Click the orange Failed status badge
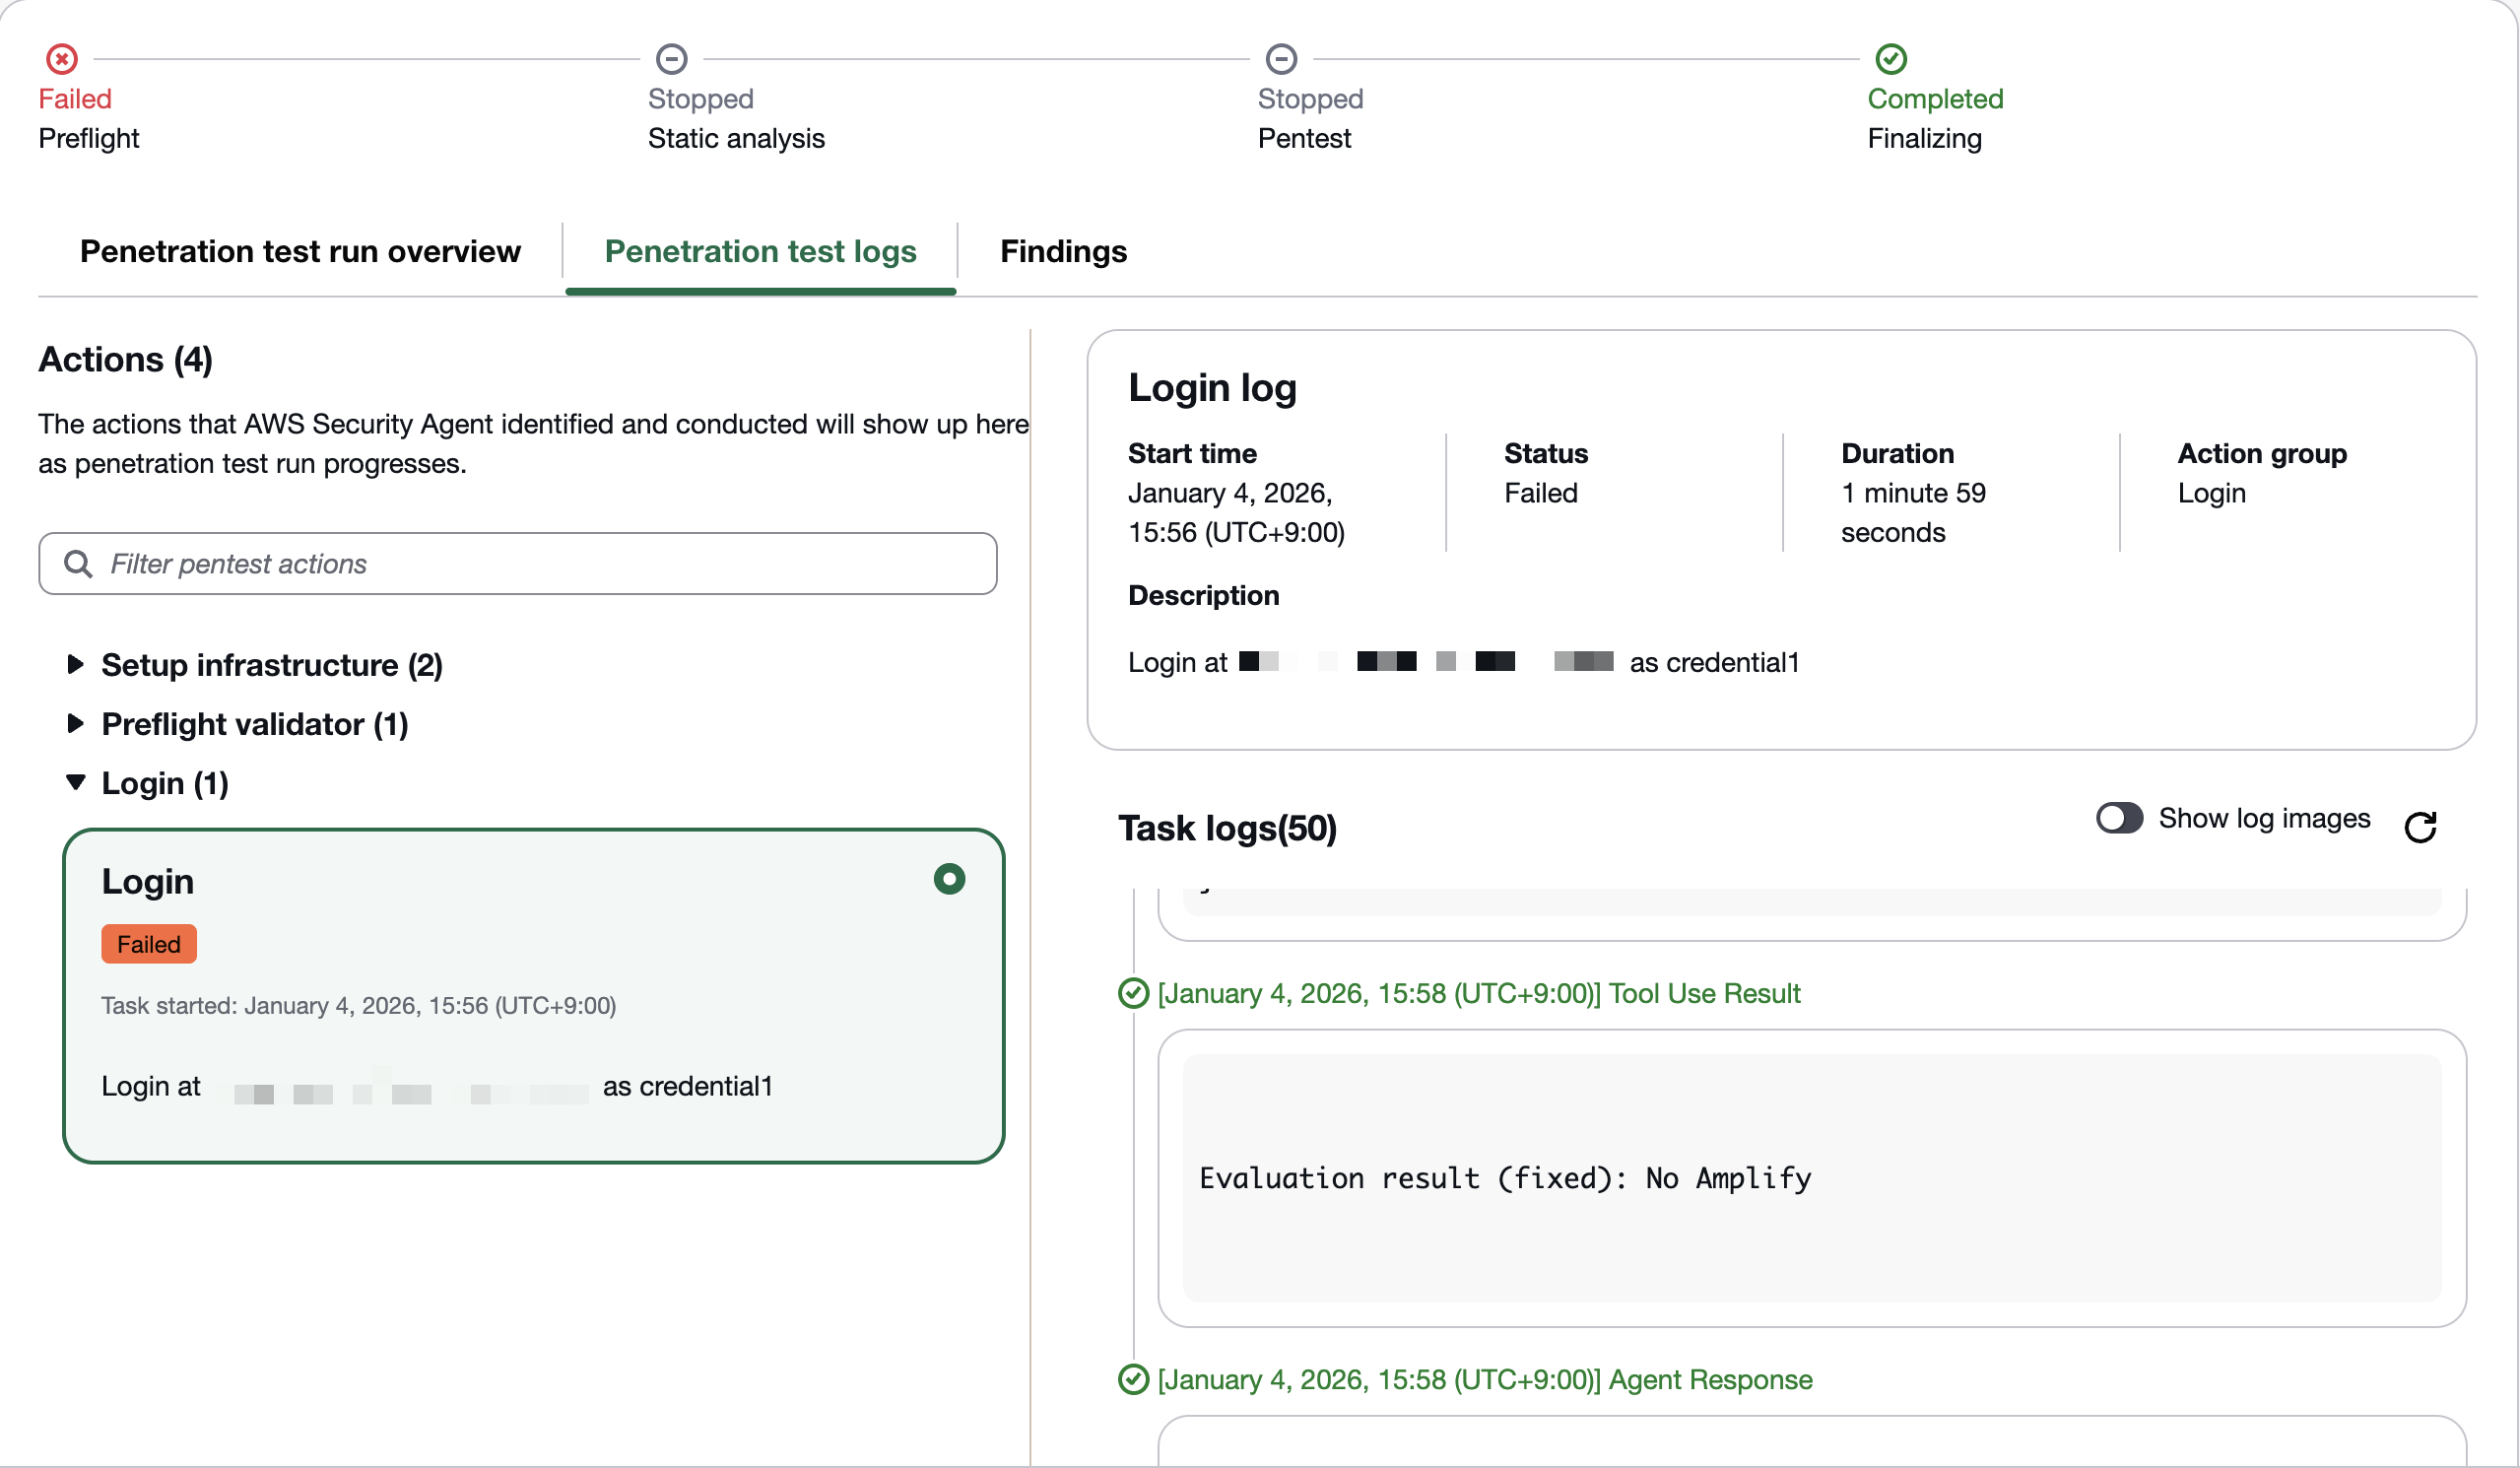Screen dimensions: 2520x1468 148,944
